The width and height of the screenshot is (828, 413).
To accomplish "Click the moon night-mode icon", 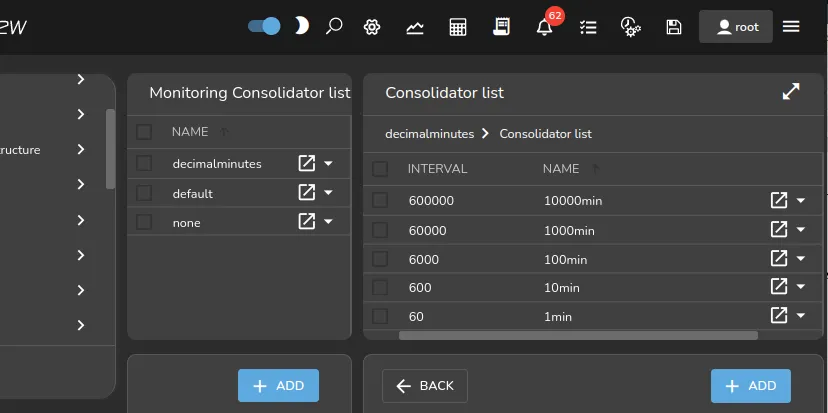I will pos(301,26).
